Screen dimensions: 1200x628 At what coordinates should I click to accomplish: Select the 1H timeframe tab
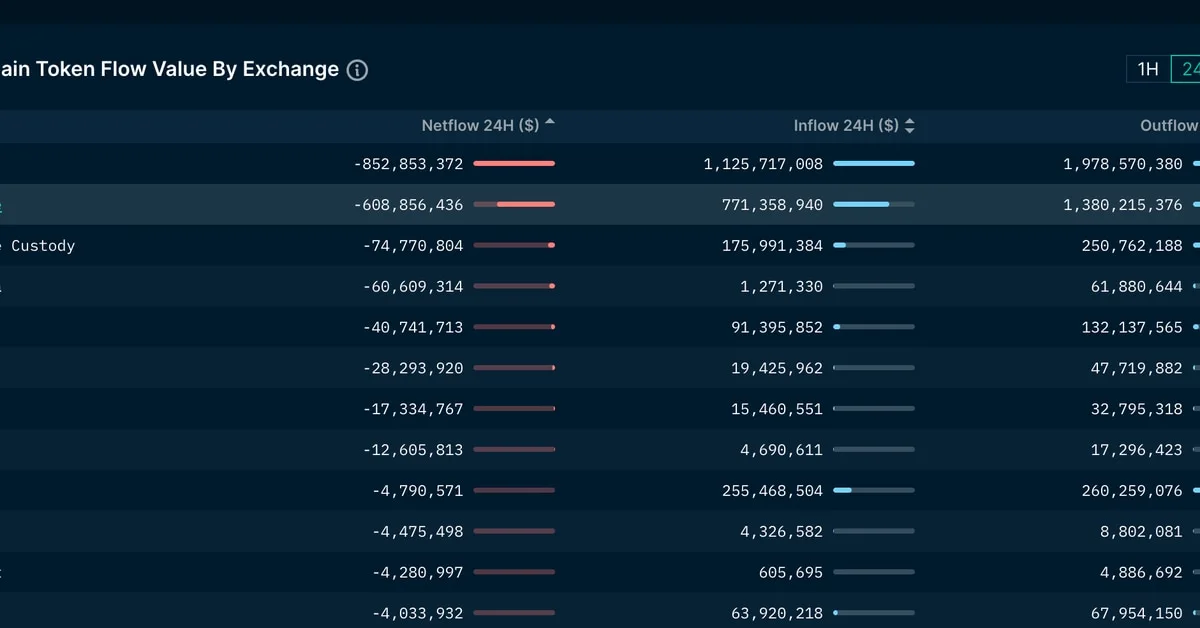pyautogui.click(x=1148, y=69)
